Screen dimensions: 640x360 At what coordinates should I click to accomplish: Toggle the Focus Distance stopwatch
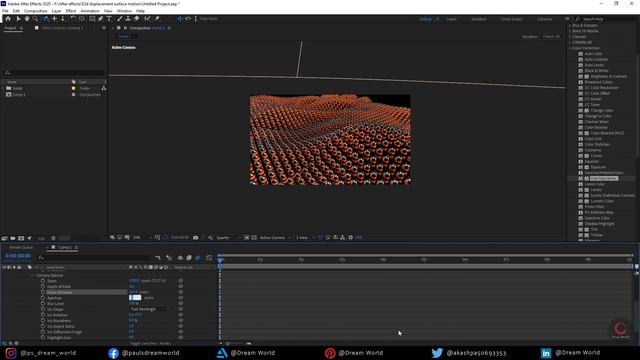click(43, 292)
